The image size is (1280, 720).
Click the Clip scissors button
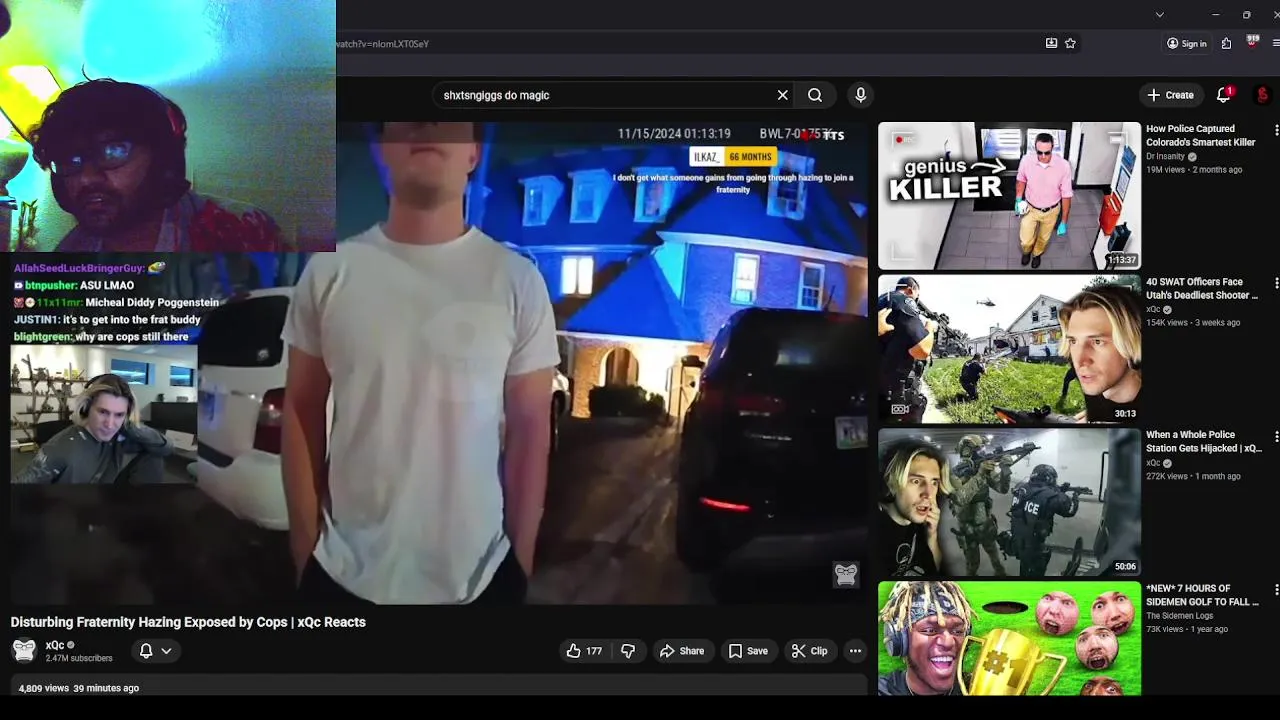pyautogui.click(x=809, y=651)
